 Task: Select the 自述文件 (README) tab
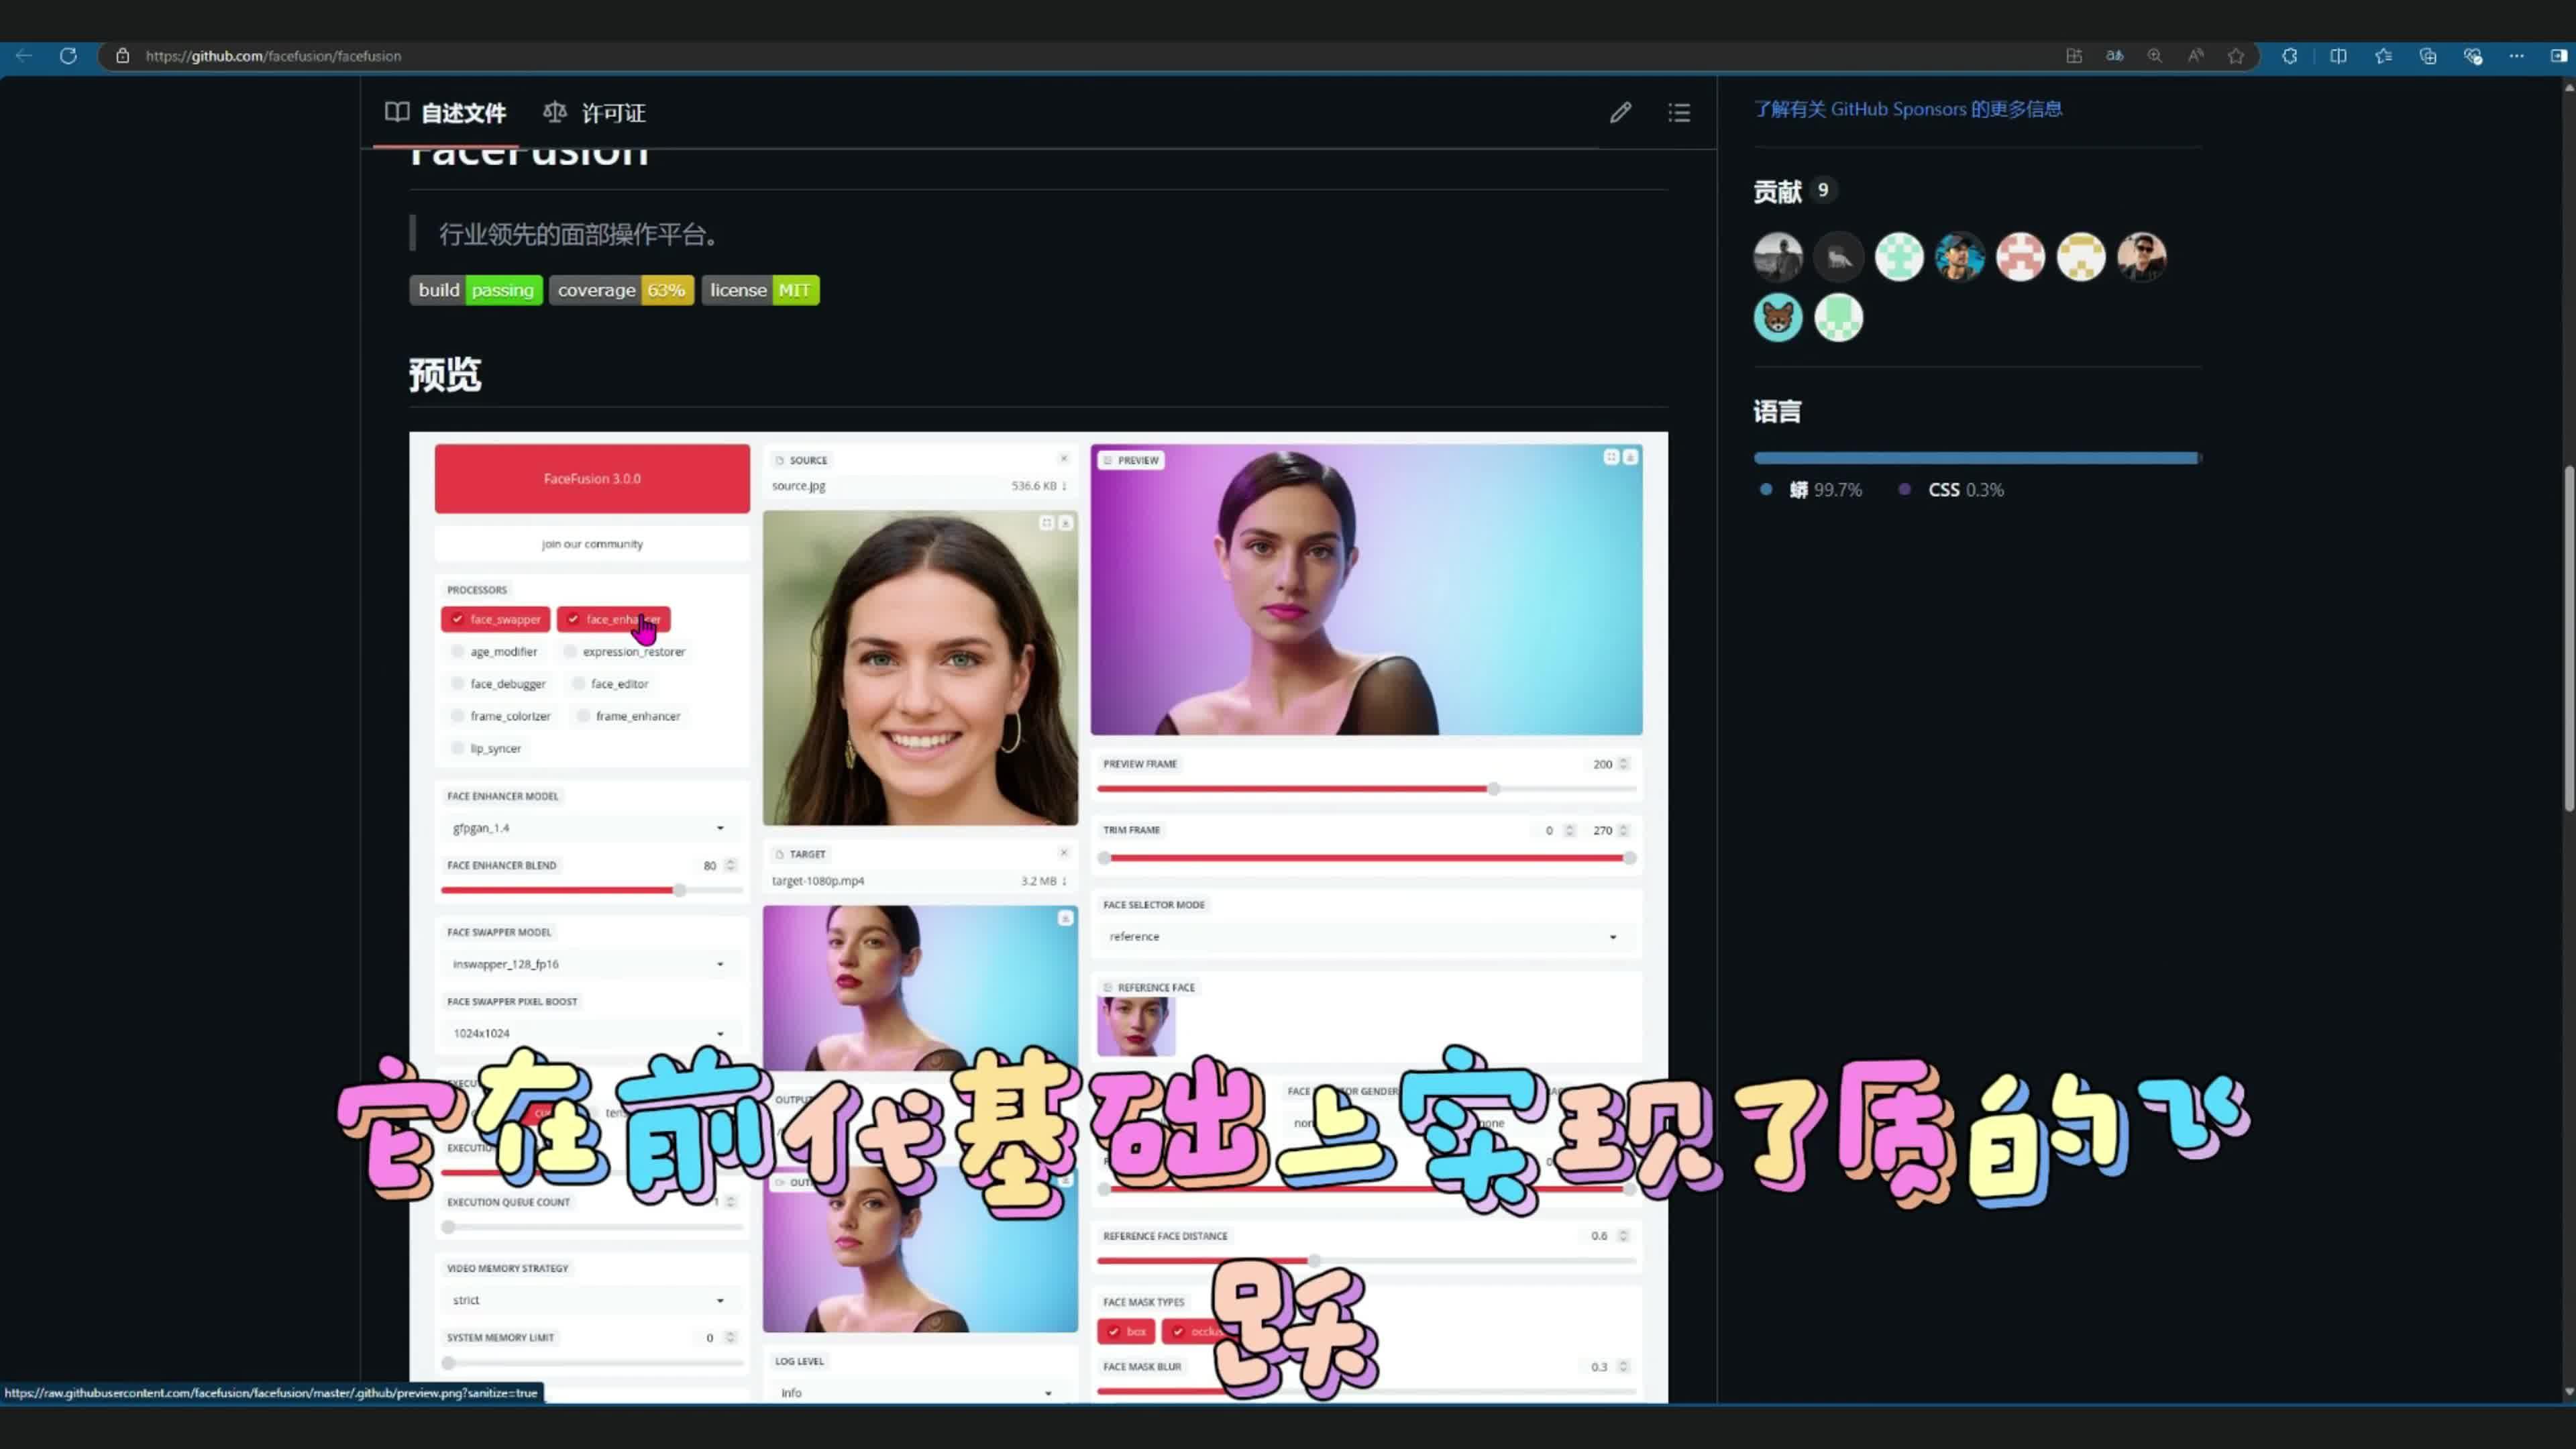coord(463,112)
